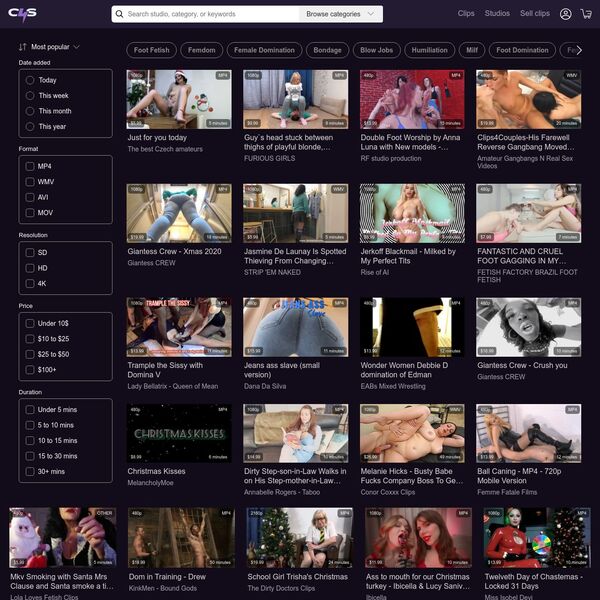Click the search magnifier icon

pyautogui.click(x=120, y=15)
